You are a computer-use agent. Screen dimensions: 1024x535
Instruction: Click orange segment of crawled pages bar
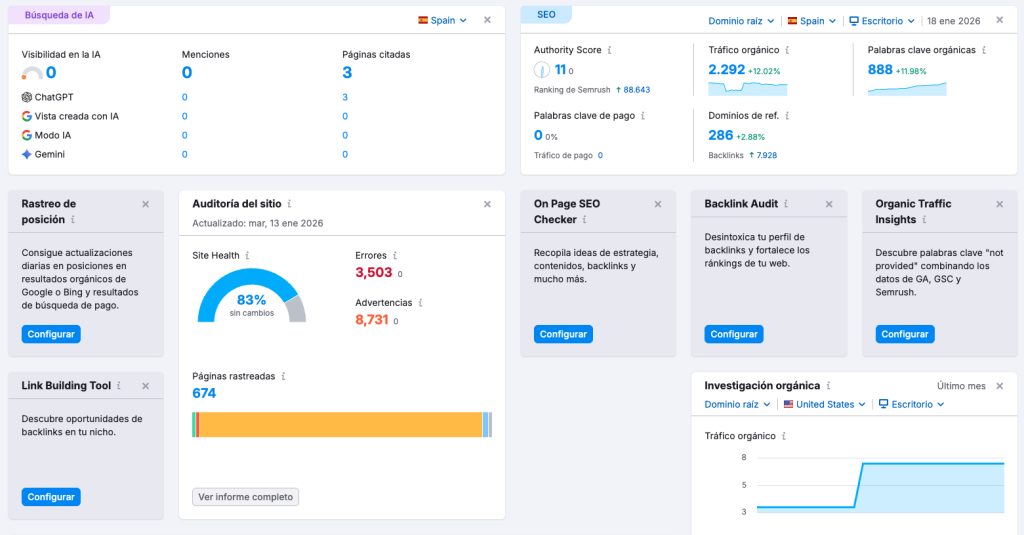[340, 425]
